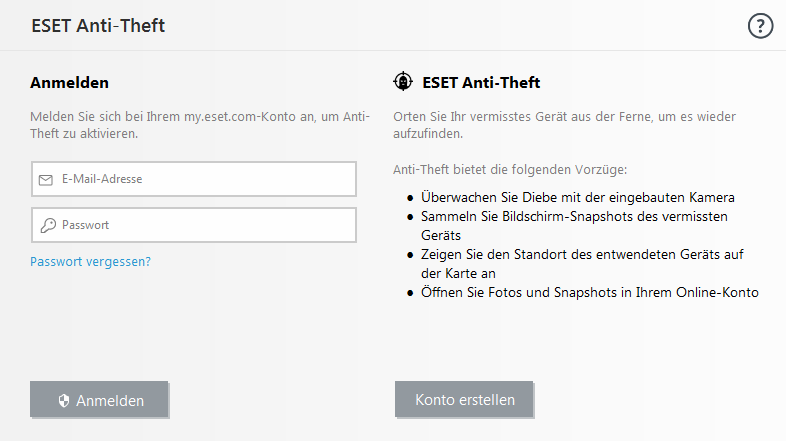Click 'Anti-Theft bietet die folgenden Vorzüge' line
This screenshot has height=441, width=786.
click(510, 170)
